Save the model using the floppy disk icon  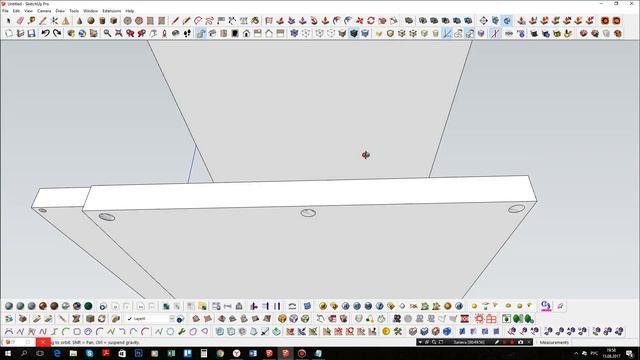coord(31,33)
